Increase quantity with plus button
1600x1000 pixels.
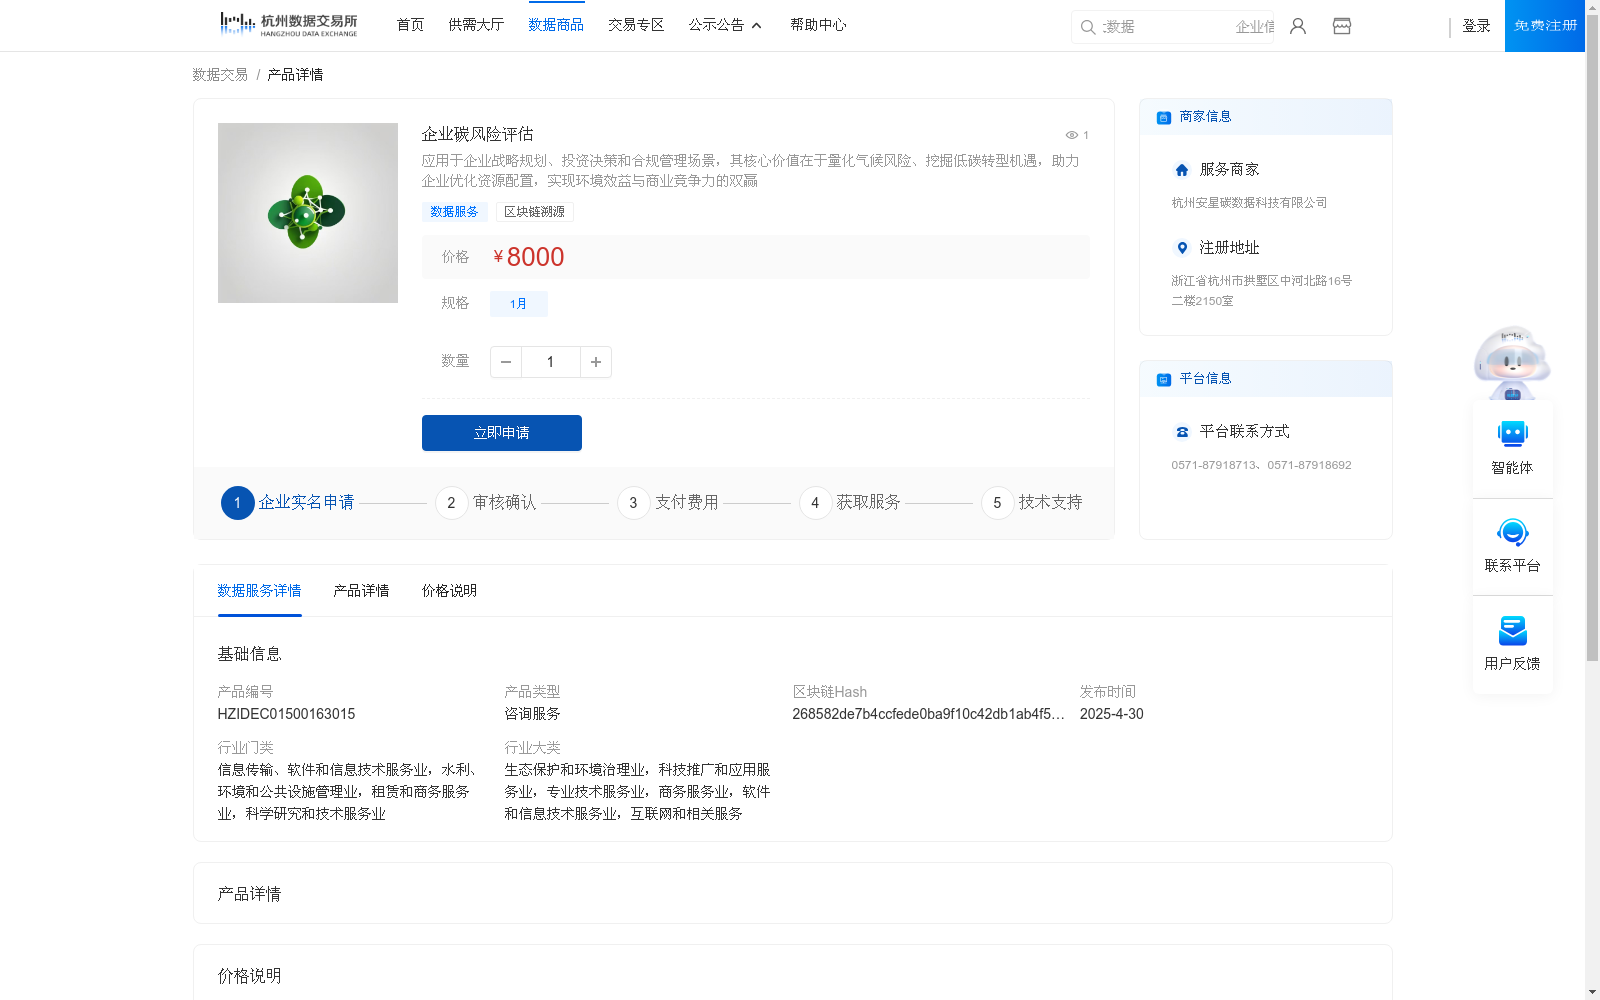click(x=596, y=362)
